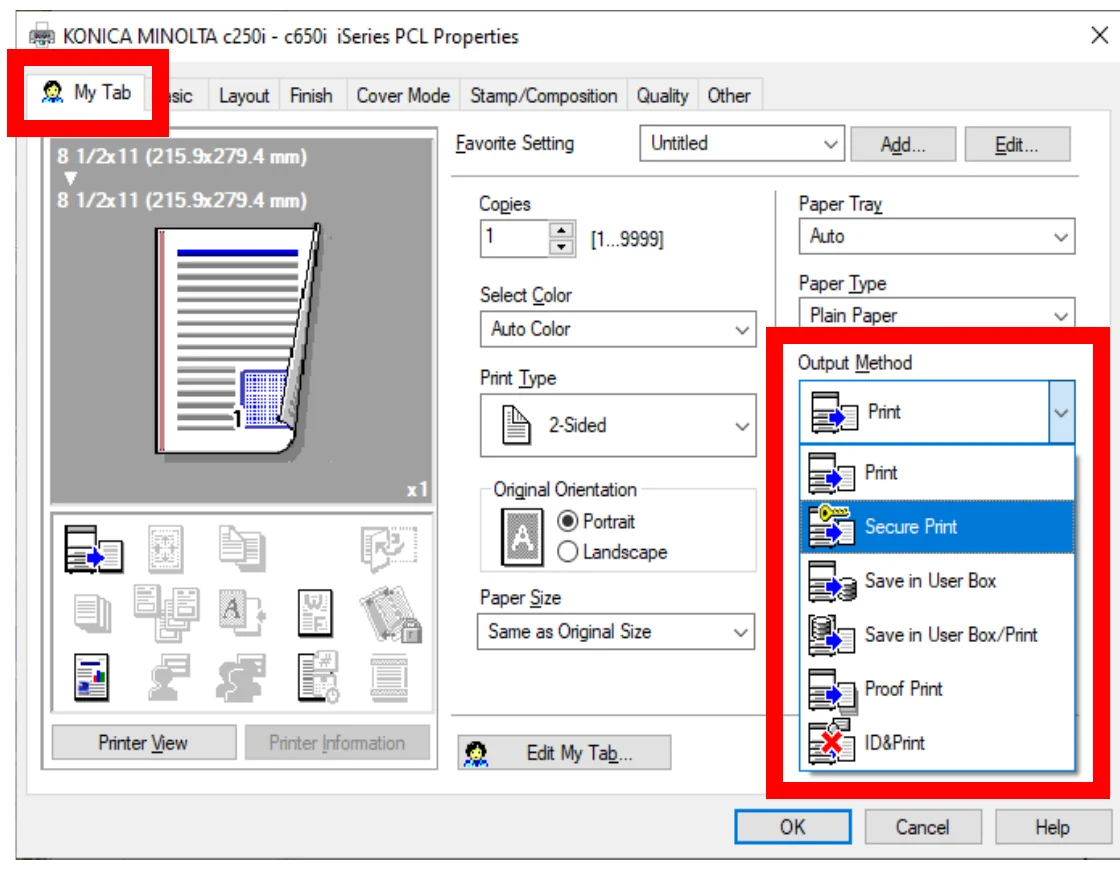
Task: Click the header footer page icon
Action: pyautogui.click(x=389, y=677)
